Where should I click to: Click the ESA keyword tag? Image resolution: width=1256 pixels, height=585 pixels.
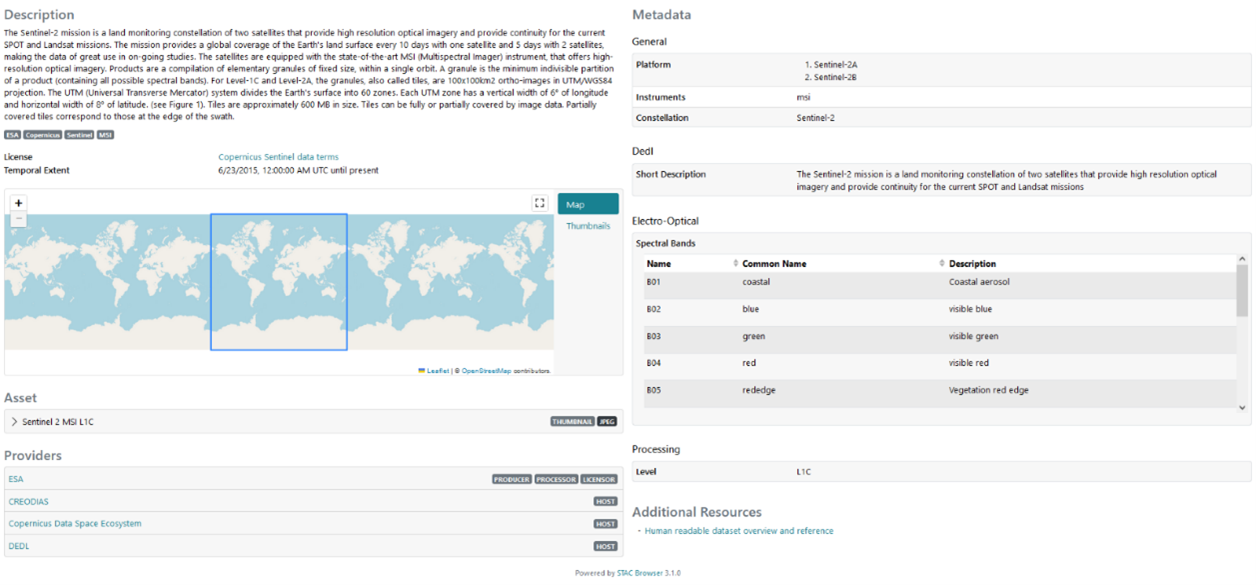[x=12, y=134]
